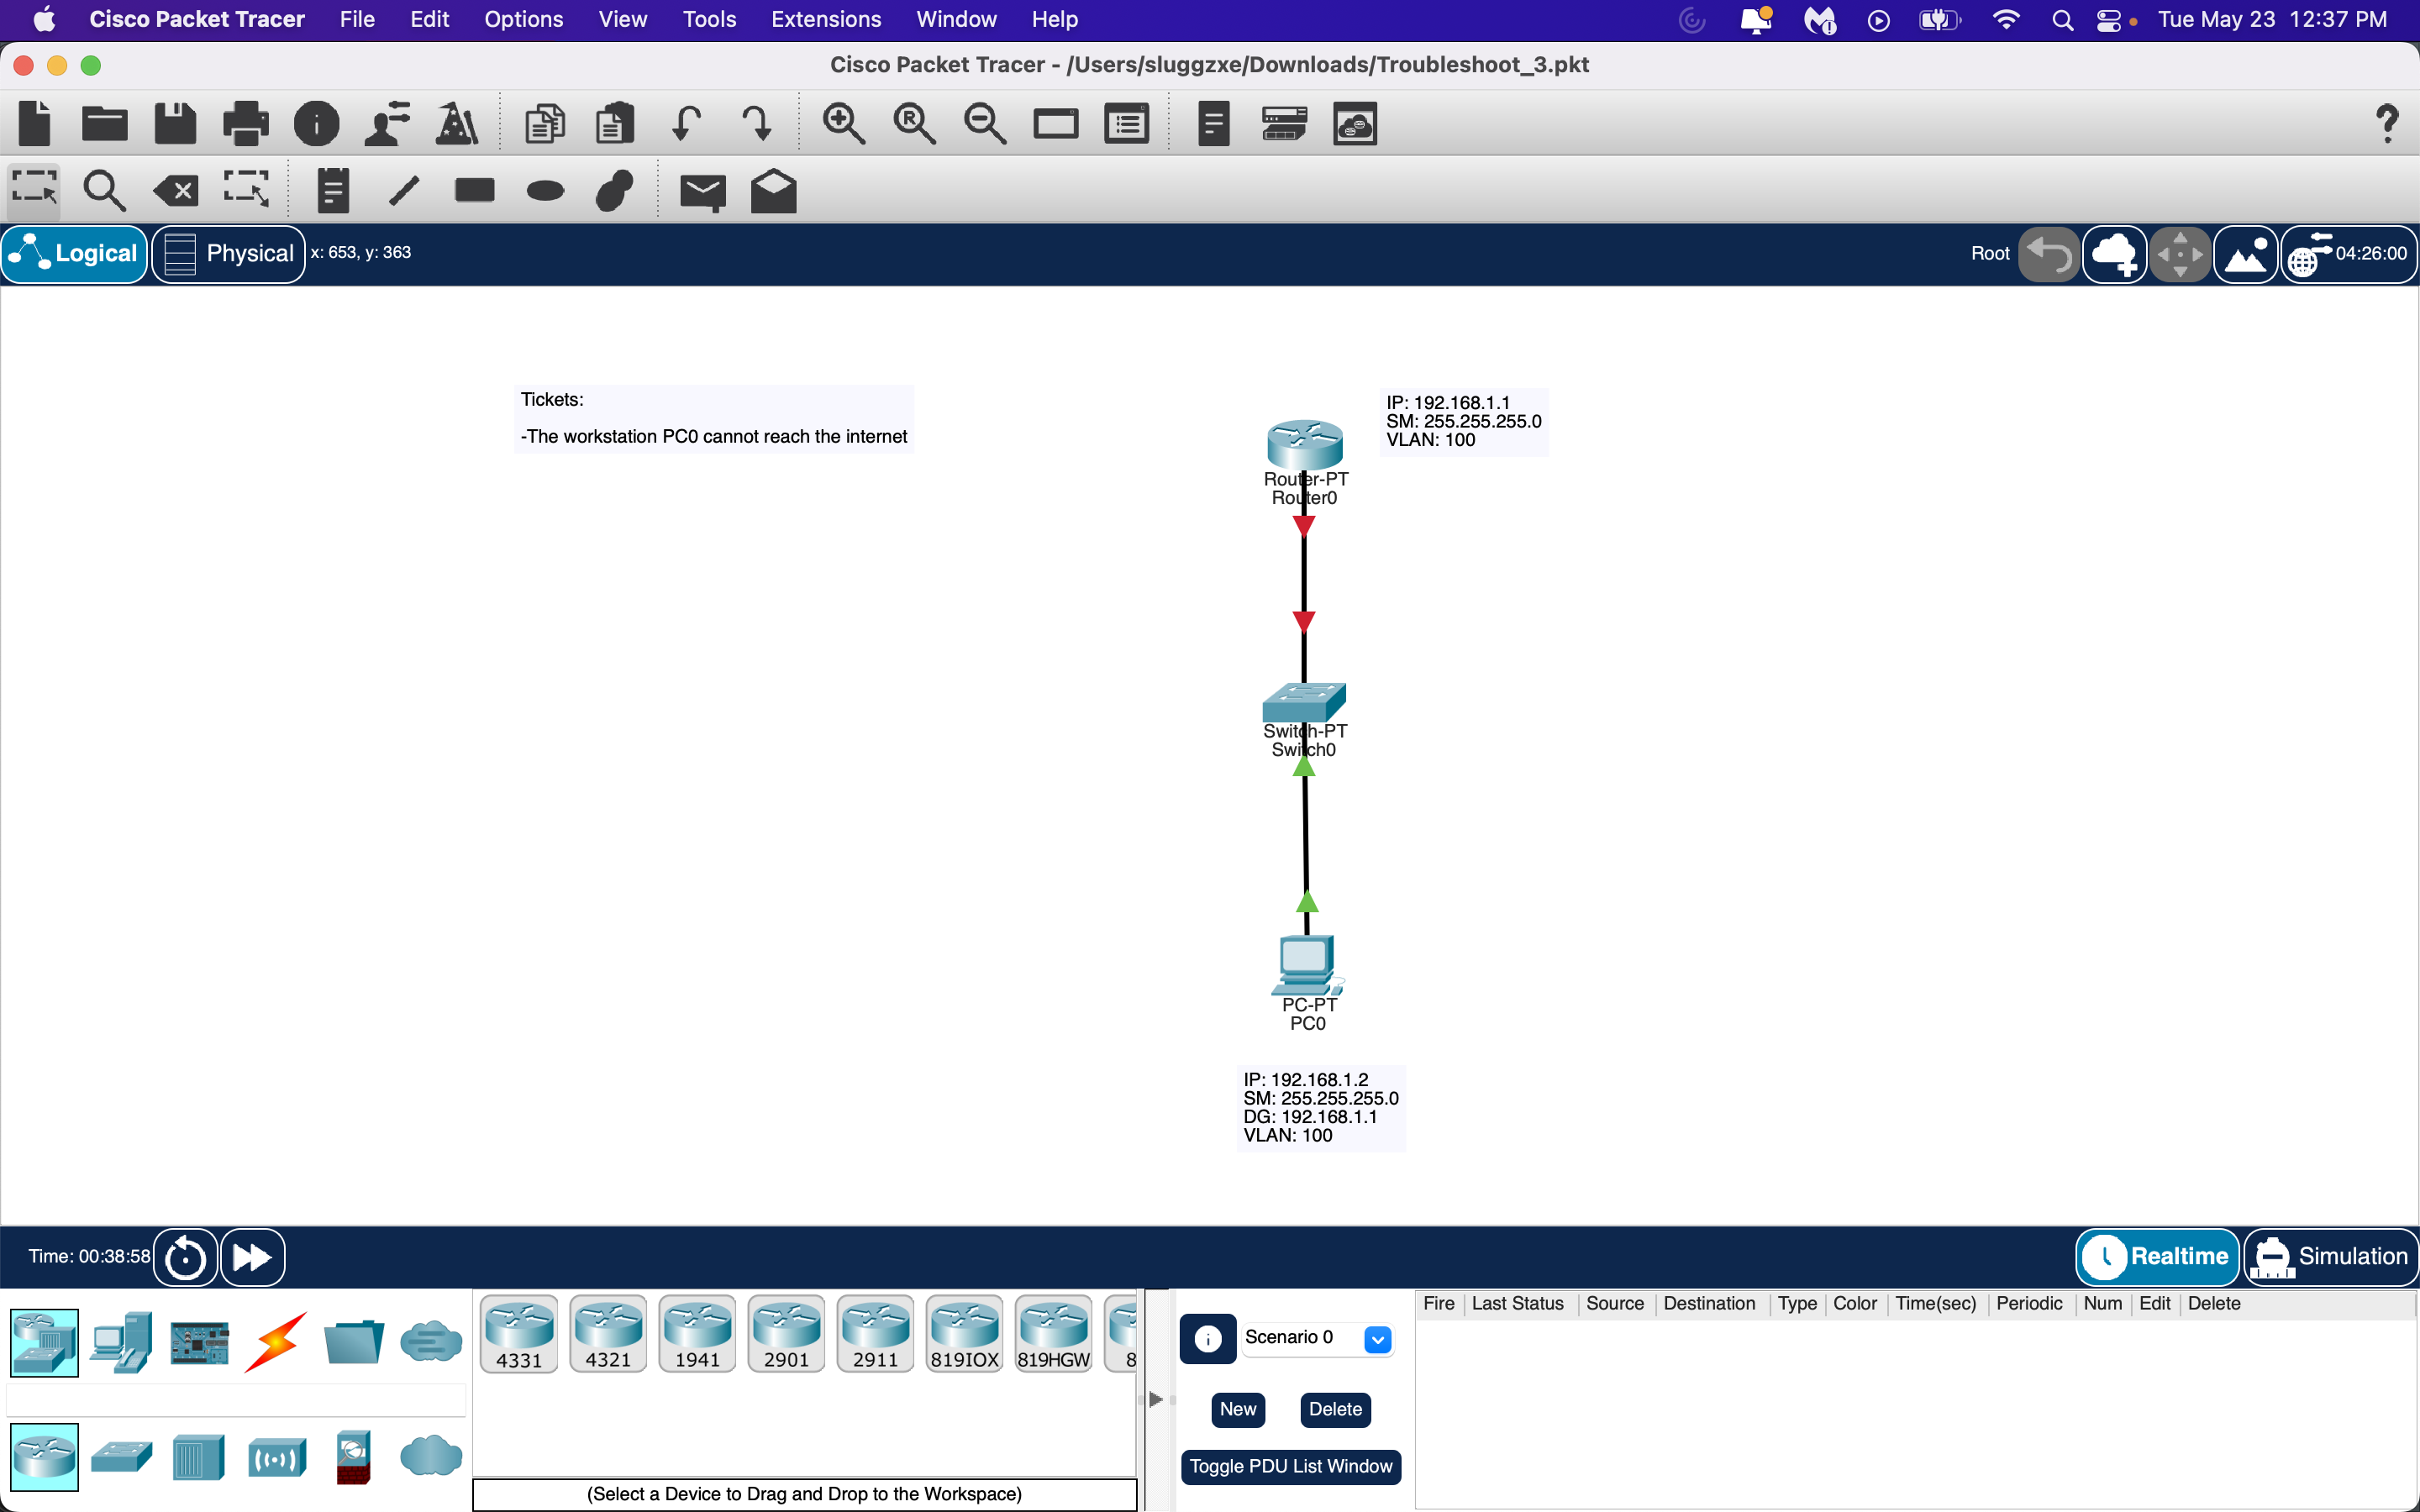Select the Place Note tool
The height and width of the screenshot is (1512, 2420).
pyautogui.click(x=332, y=190)
